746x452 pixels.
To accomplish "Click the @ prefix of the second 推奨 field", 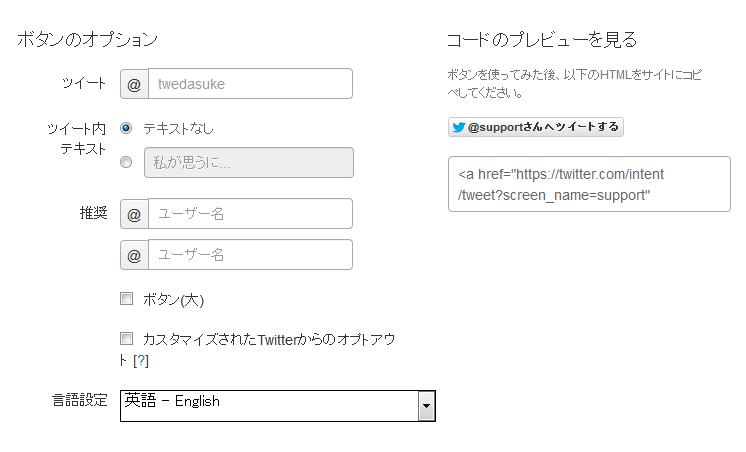I will [134, 255].
